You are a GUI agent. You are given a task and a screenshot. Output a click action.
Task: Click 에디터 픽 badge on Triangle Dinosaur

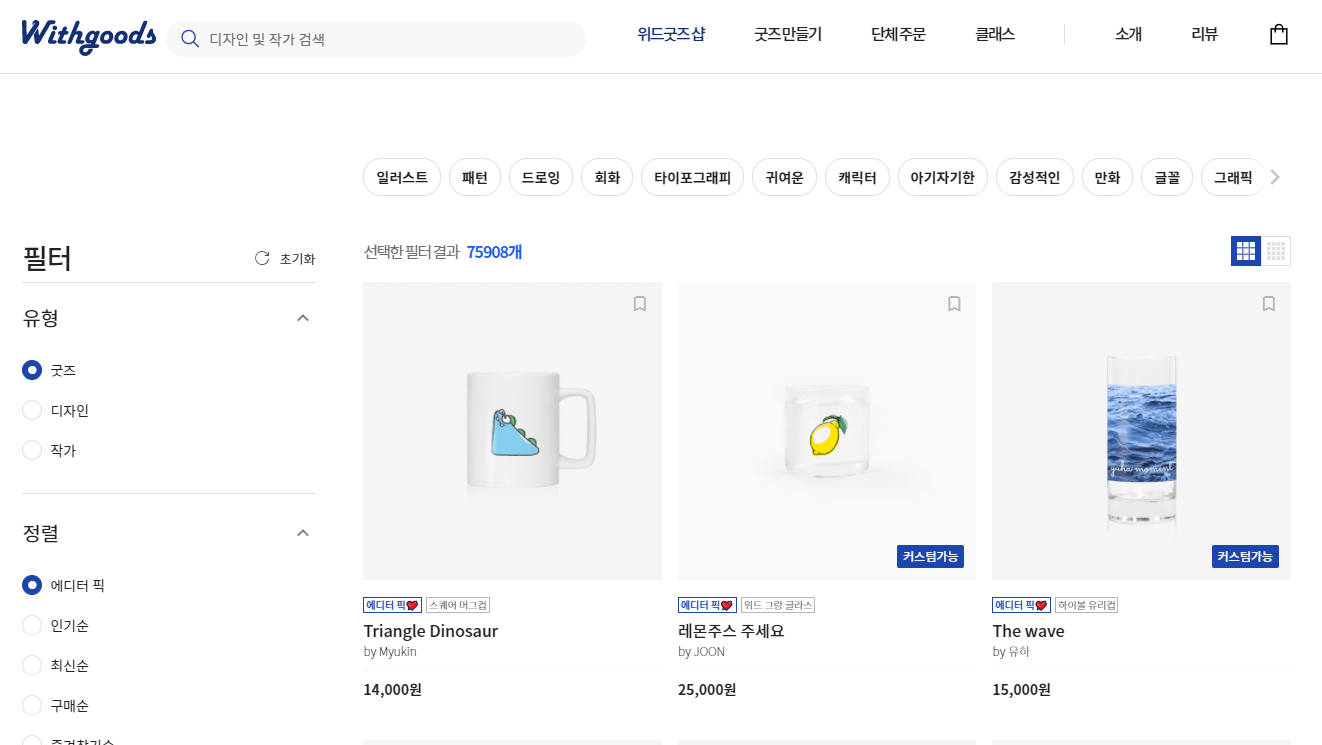(x=392, y=605)
